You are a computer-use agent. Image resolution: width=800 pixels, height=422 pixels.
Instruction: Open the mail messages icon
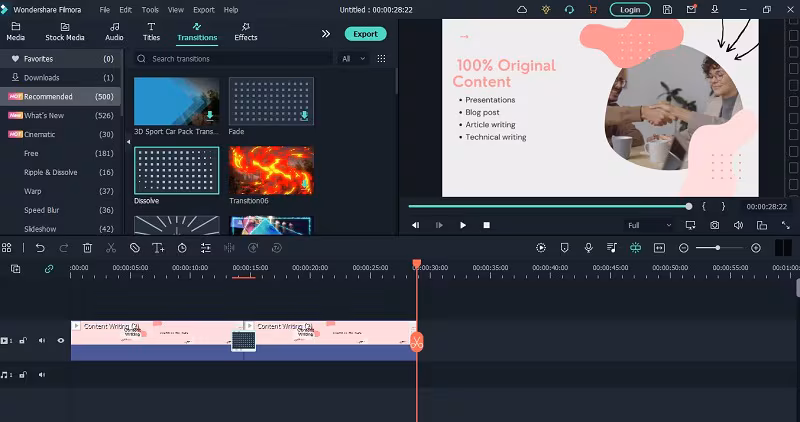pos(691,9)
